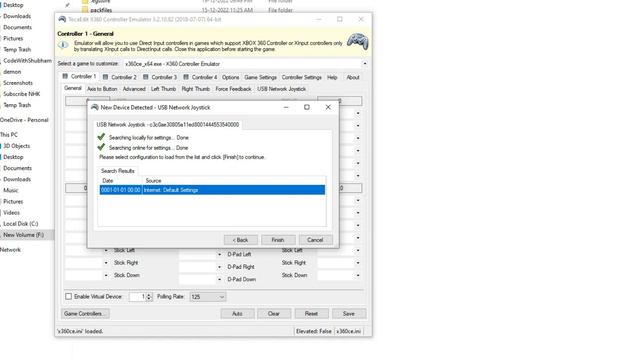Viewport: 640px width, 360px height.
Task: Select the Force Feedback sub-tab
Action: [233, 89]
